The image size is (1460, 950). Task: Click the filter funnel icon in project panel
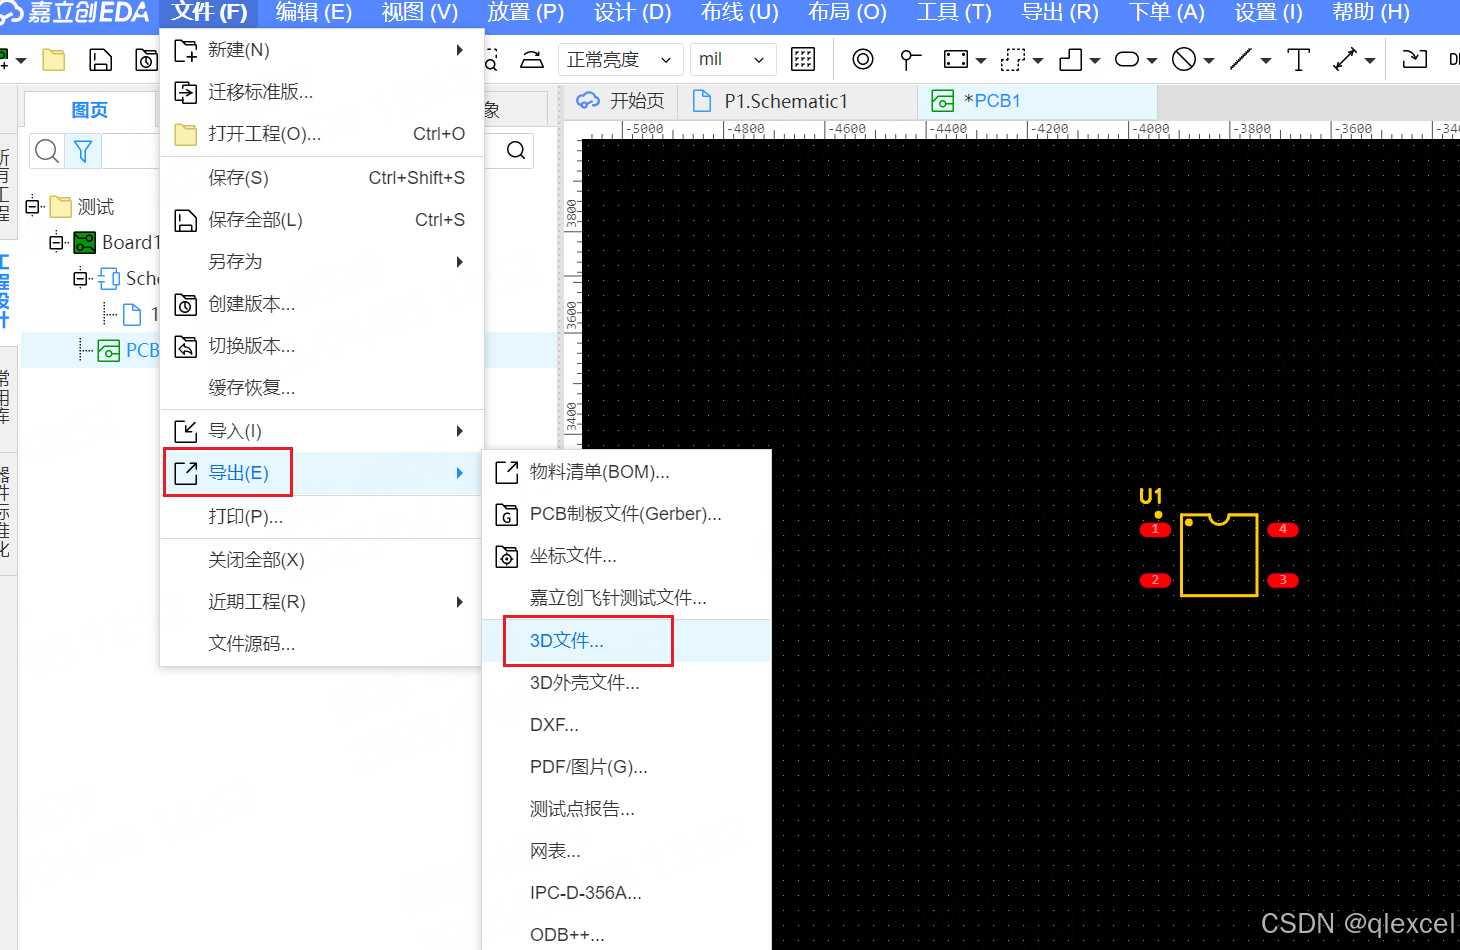coord(83,151)
